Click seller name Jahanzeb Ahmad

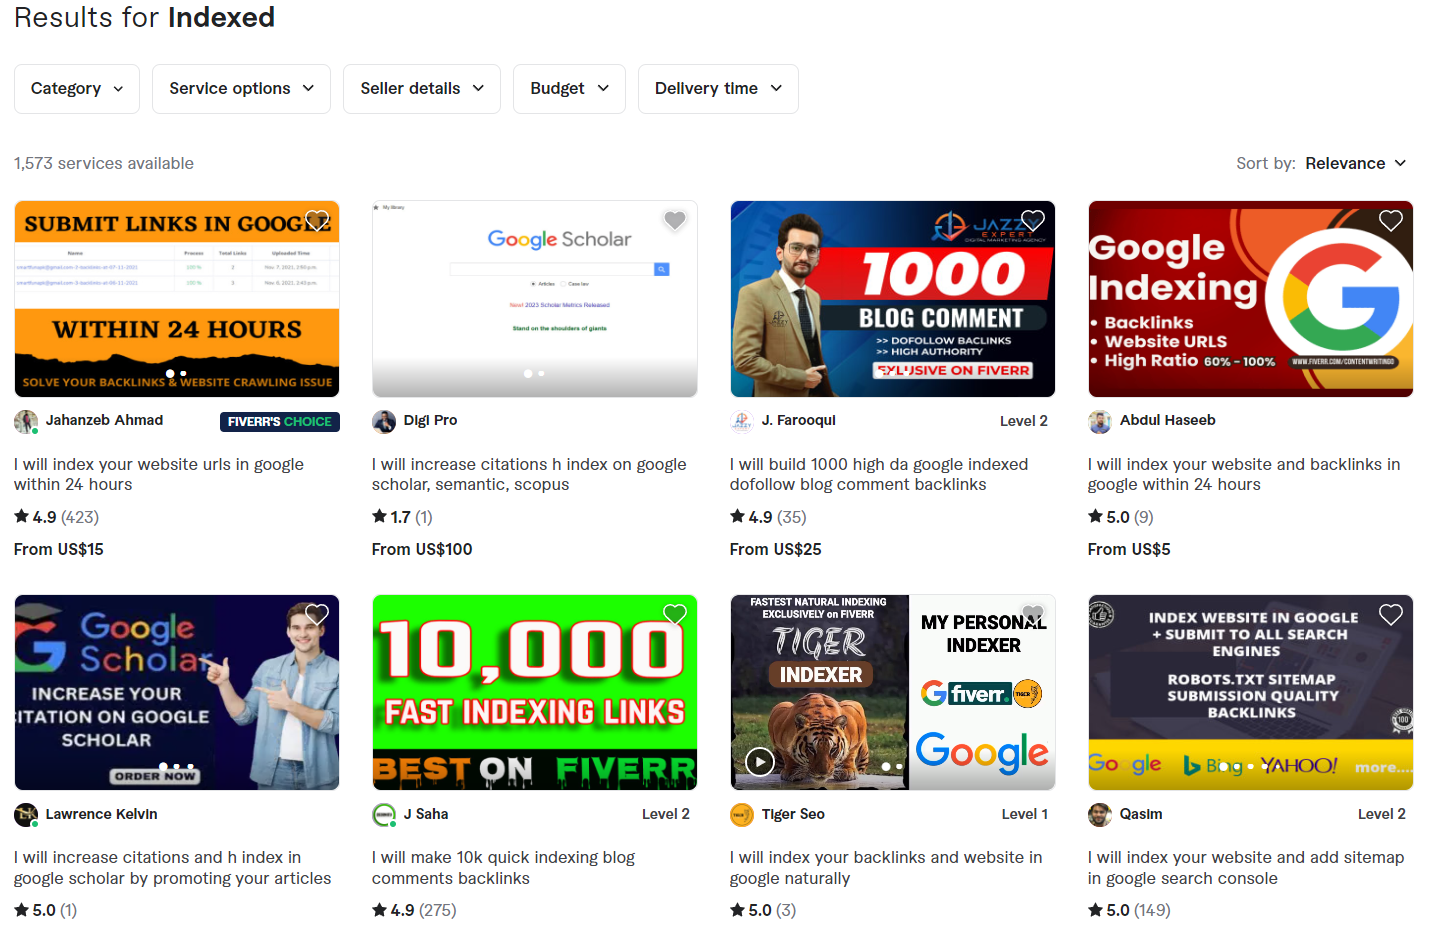click(104, 420)
